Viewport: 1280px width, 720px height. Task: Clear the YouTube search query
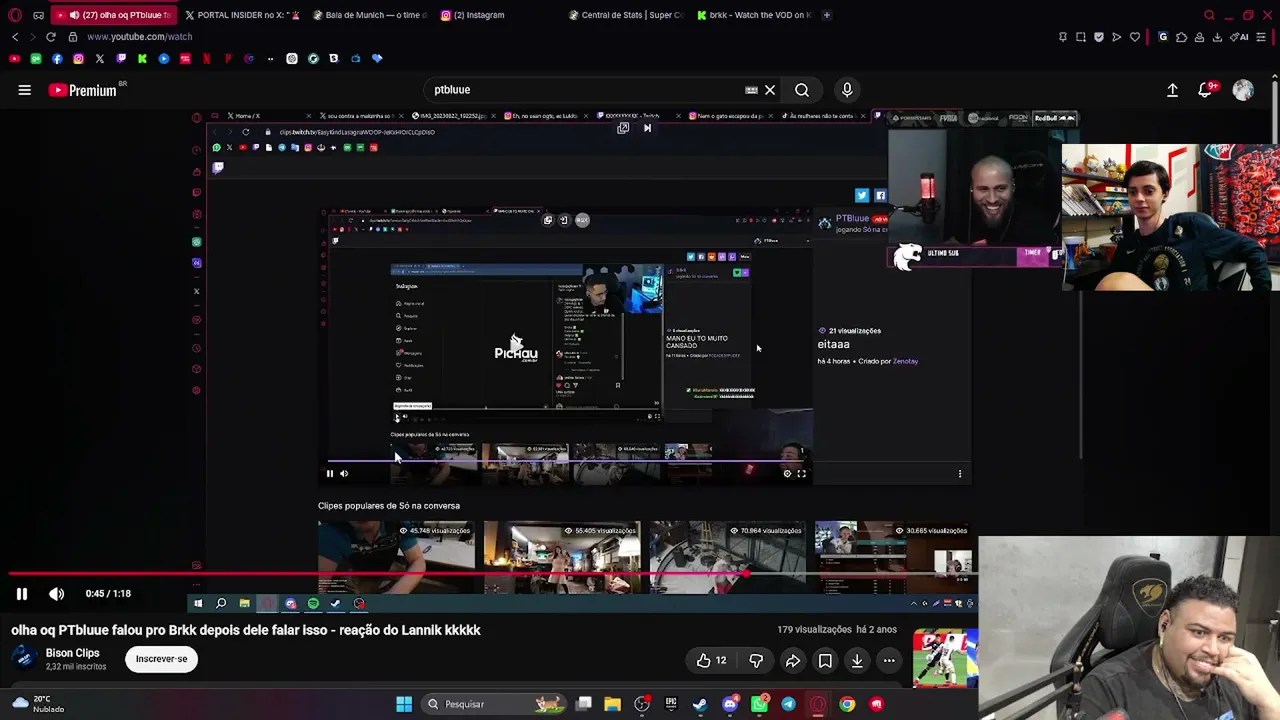770,90
